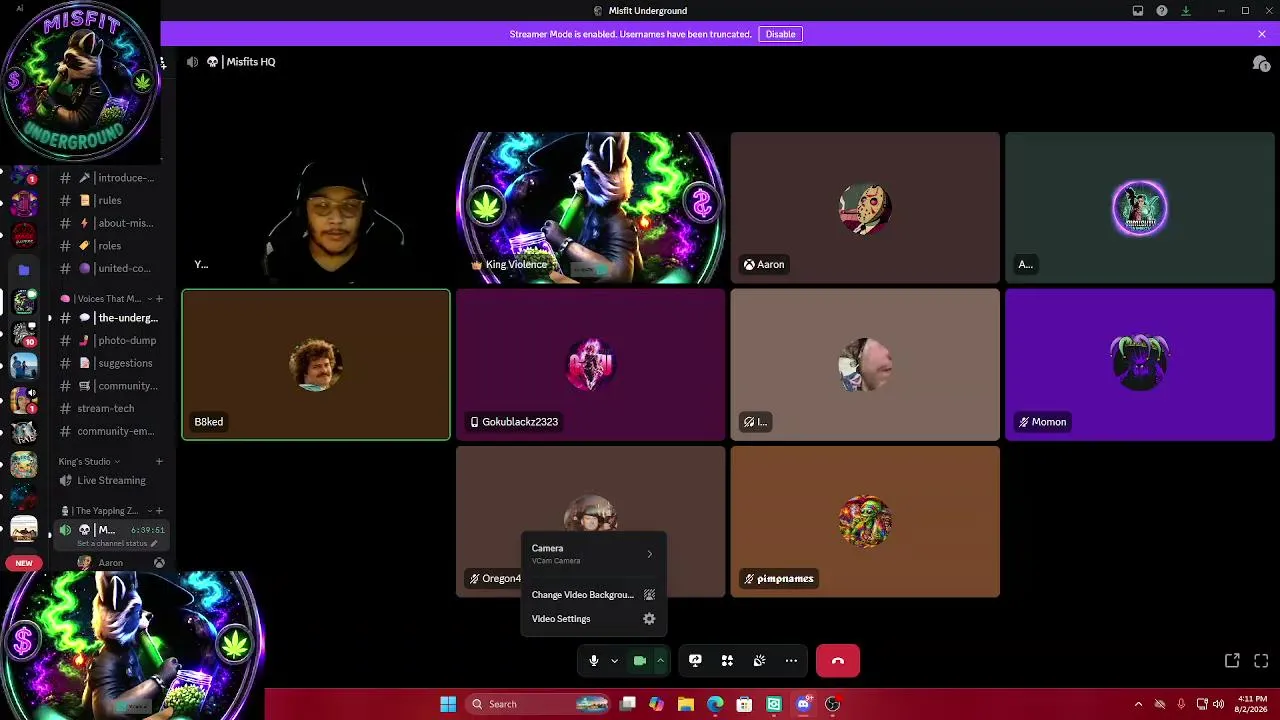Open the rules channel
The image size is (1280, 720).
click(110, 200)
